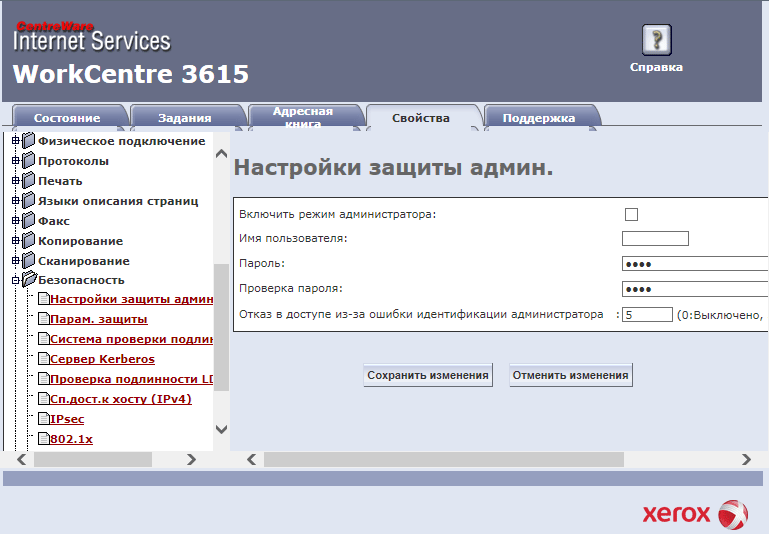Click the folder icon beside Печать
The image size is (769, 534).
coord(29,180)
